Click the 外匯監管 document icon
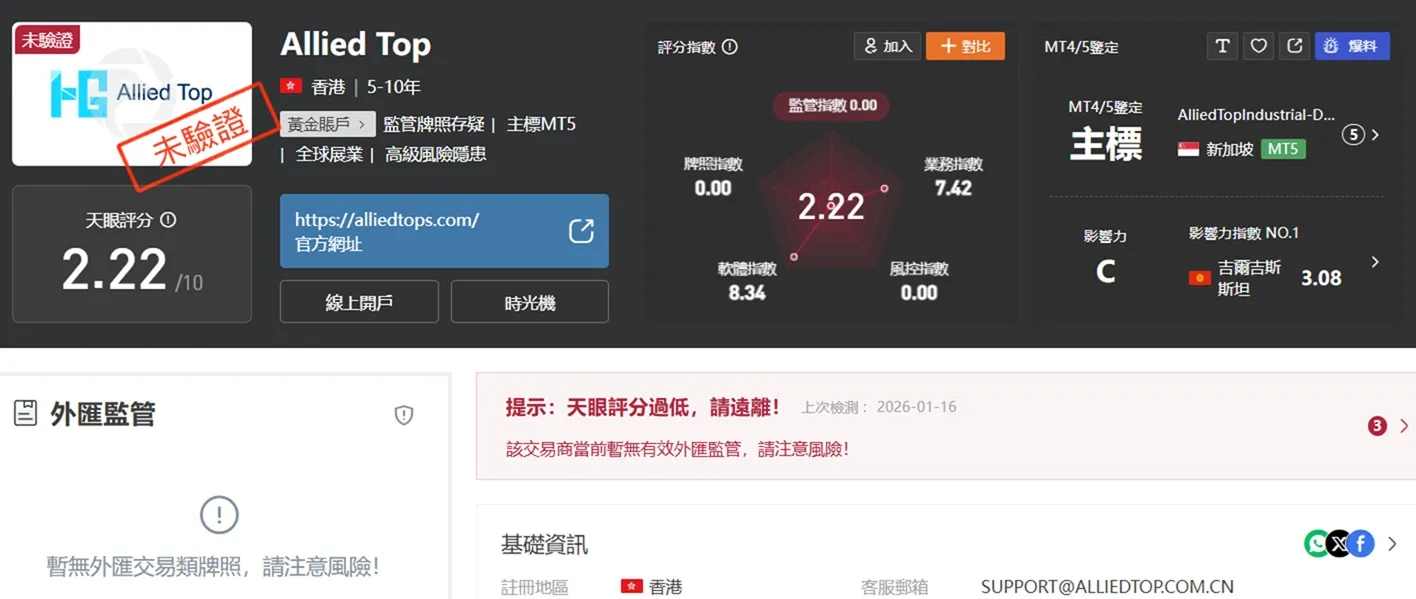Viewport: 1416px width, 599px height. click(x=25, y=413)
